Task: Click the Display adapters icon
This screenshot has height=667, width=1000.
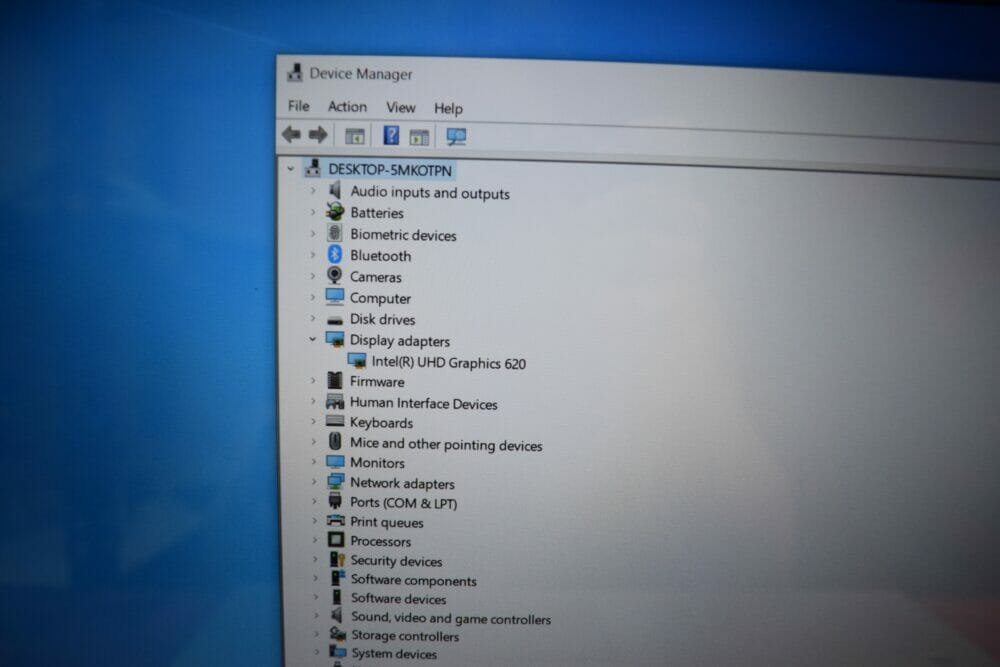Action: 335,339
